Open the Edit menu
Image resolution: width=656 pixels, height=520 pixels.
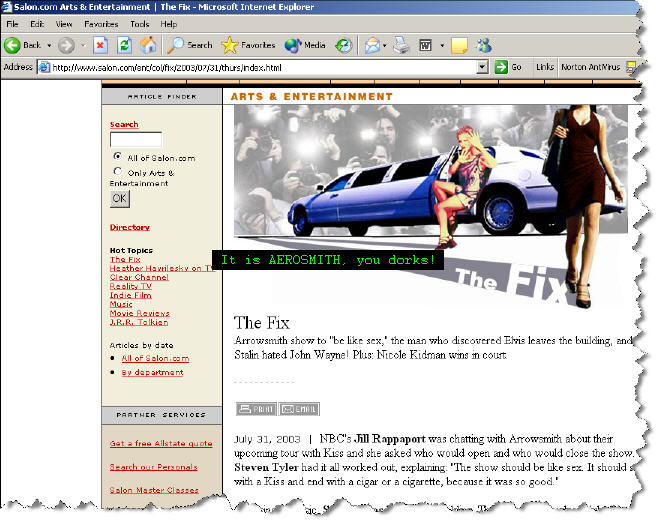click(37, 24)
